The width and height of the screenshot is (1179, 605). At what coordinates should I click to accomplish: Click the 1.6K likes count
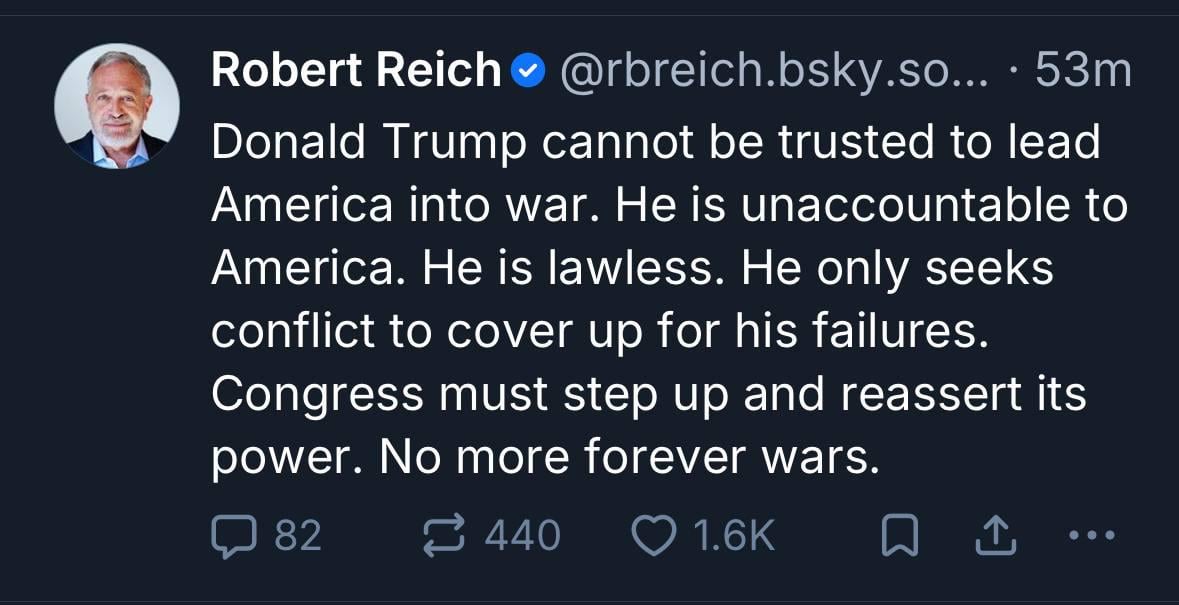point(734,536)
